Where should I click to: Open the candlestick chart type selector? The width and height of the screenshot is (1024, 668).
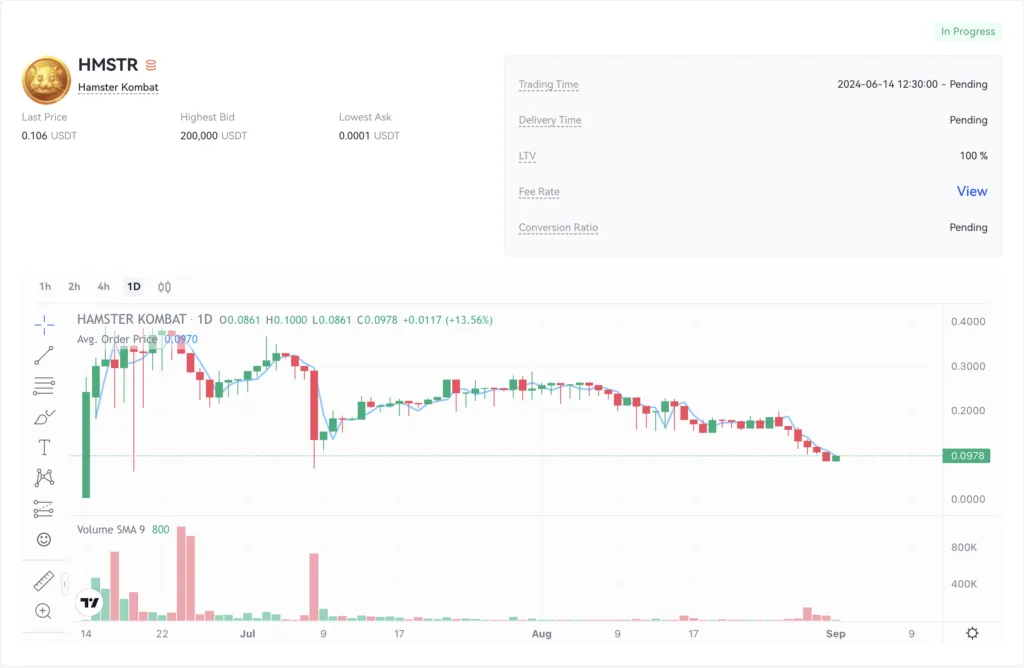(x=165, y=287)
